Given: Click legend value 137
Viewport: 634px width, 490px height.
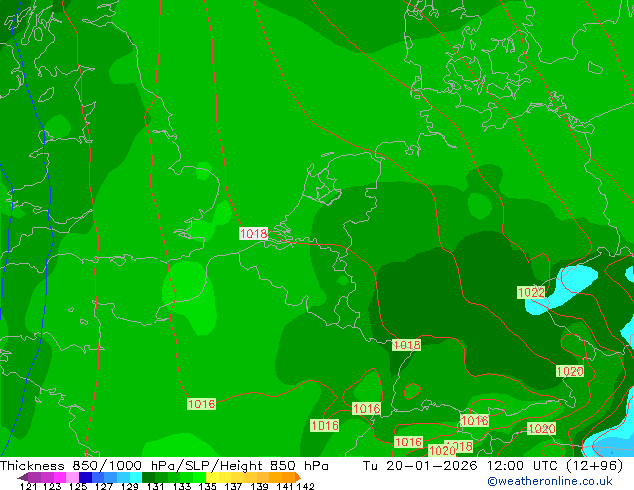Looking at the screenshot, I should click(x=233, y=486).
